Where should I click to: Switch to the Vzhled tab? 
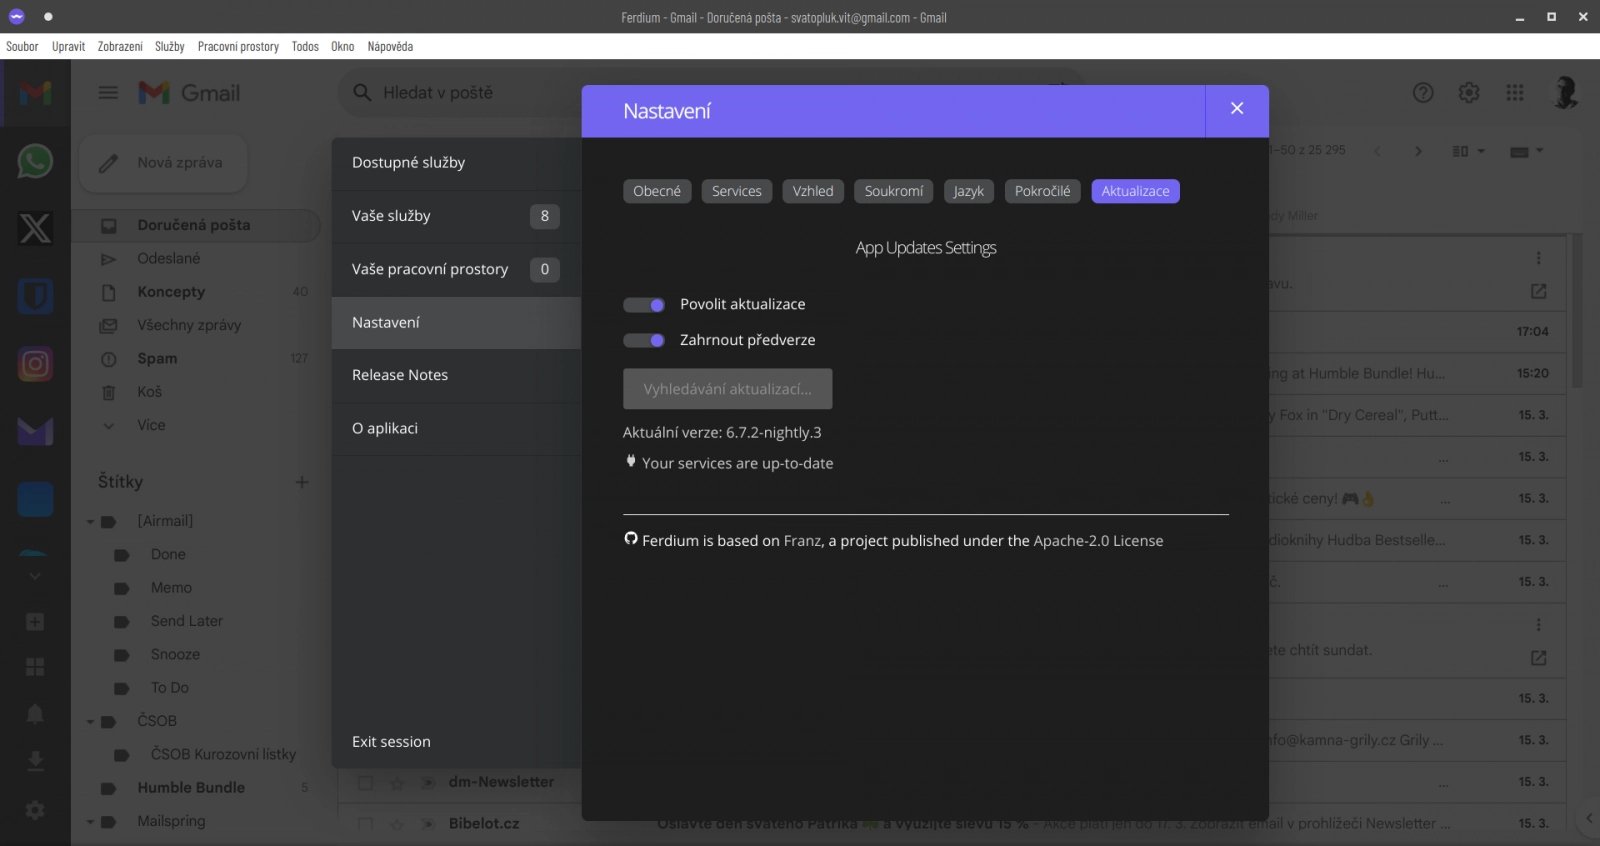tap(813, 191)
